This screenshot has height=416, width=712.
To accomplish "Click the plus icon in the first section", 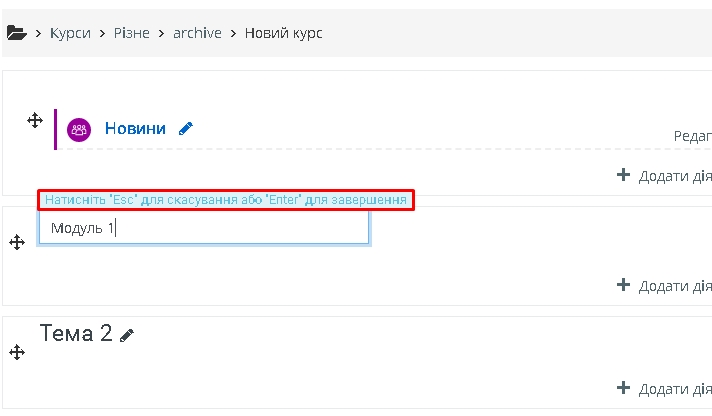I will (623, 175).
